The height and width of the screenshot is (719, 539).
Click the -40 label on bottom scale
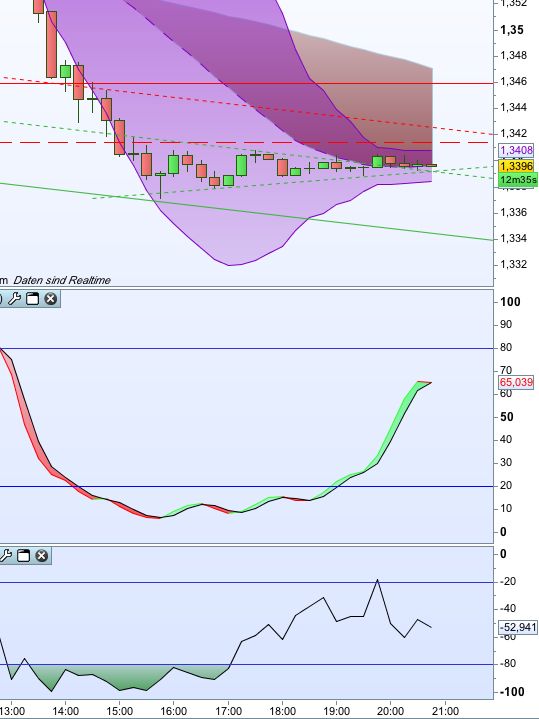coord(508,608)
